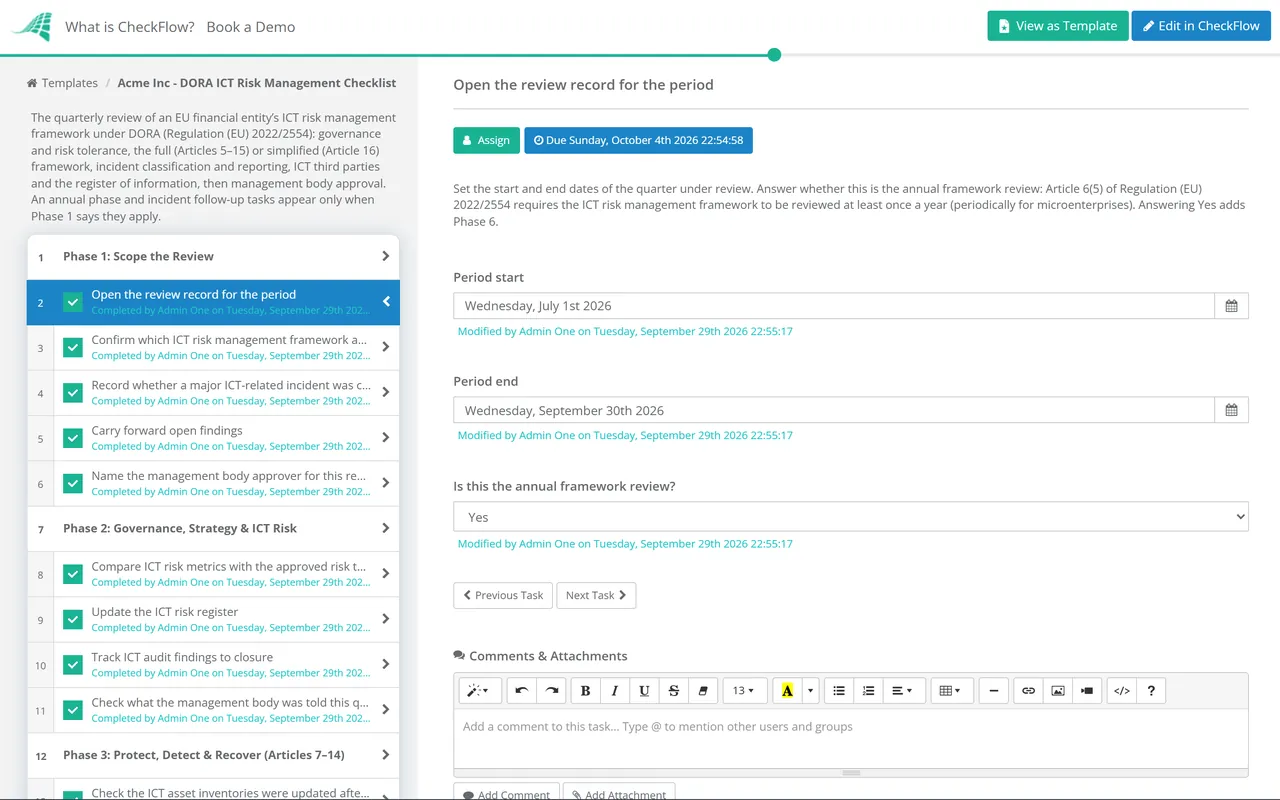Open the Period start calendar picker

coord(1231,306)
